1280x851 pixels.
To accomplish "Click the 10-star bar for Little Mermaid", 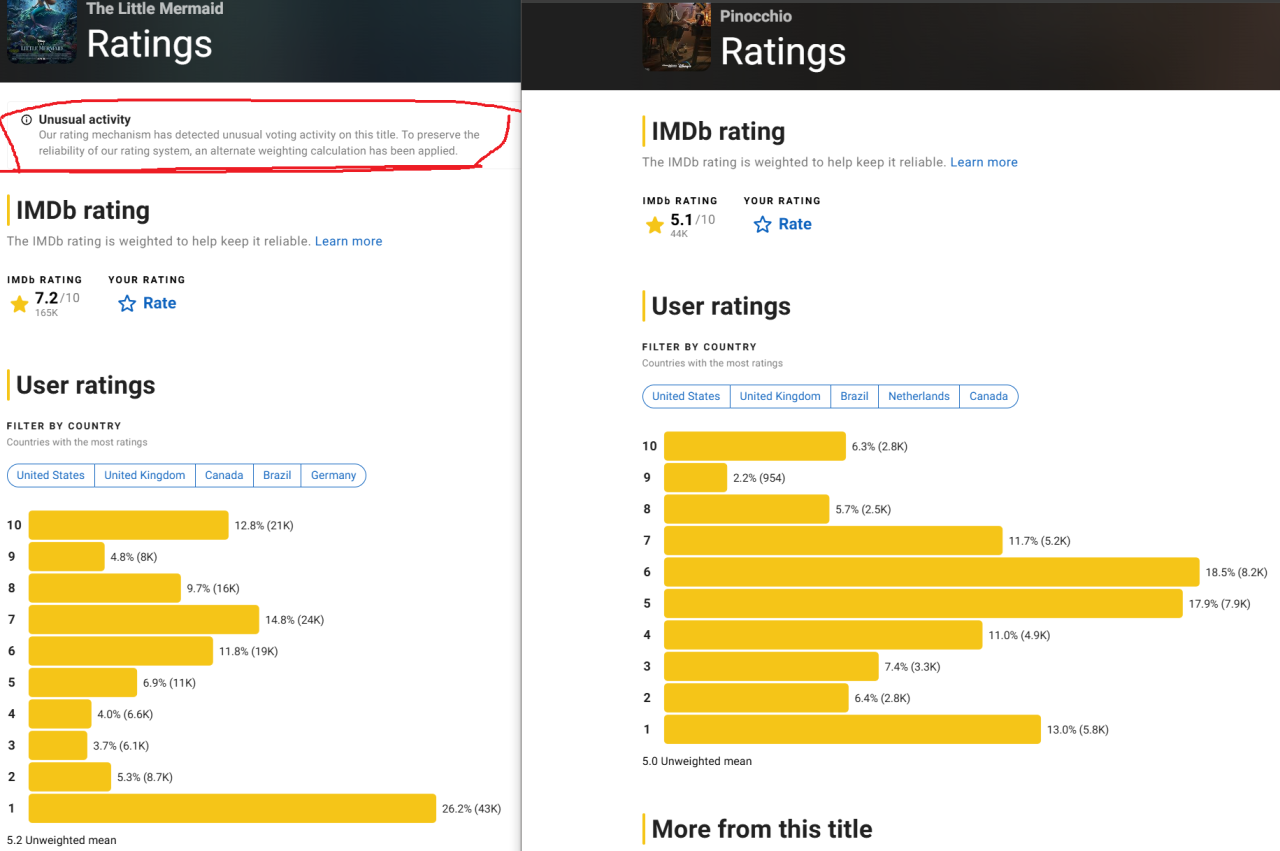I will click(128, 525).
